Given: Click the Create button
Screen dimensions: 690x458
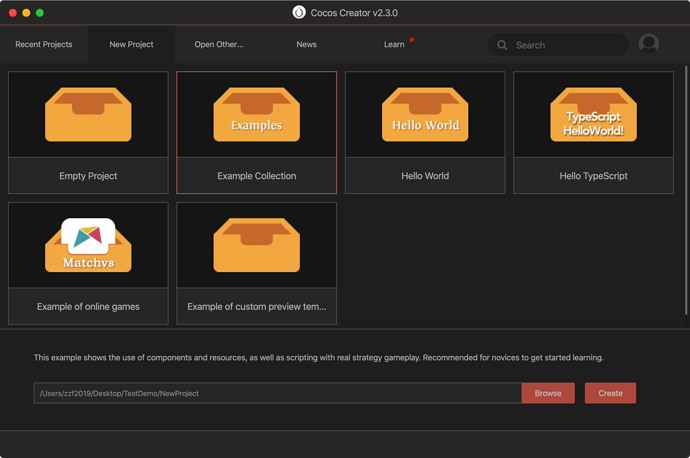Looking at the screenshot, I should 610,393.
